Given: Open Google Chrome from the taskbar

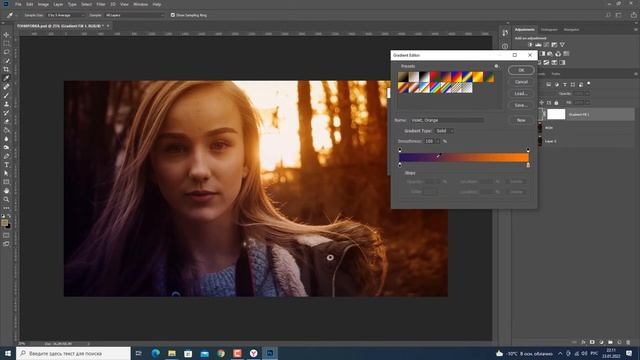Looking at the screenshot, I should click(x=221, y=353).
